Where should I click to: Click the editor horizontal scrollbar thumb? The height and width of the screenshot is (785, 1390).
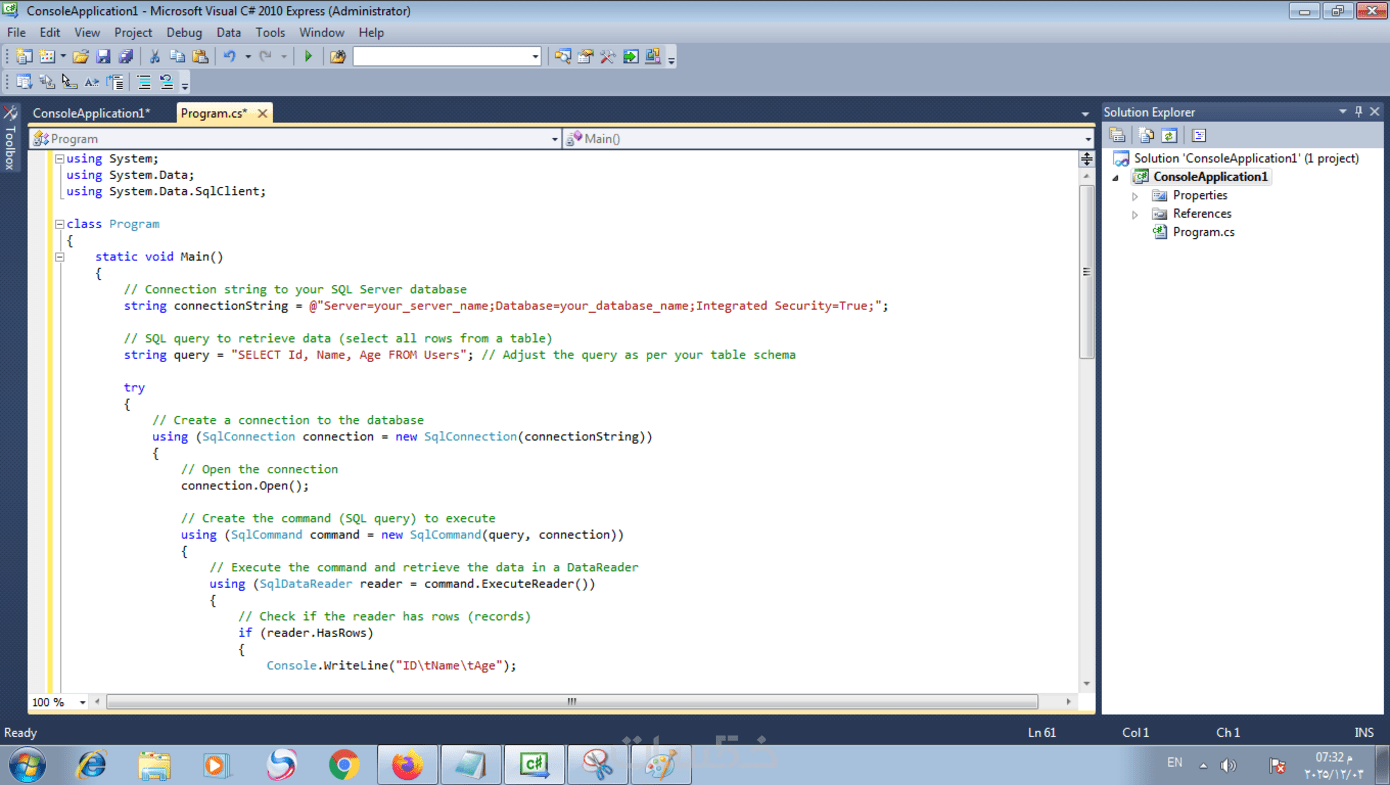(572, 702)
